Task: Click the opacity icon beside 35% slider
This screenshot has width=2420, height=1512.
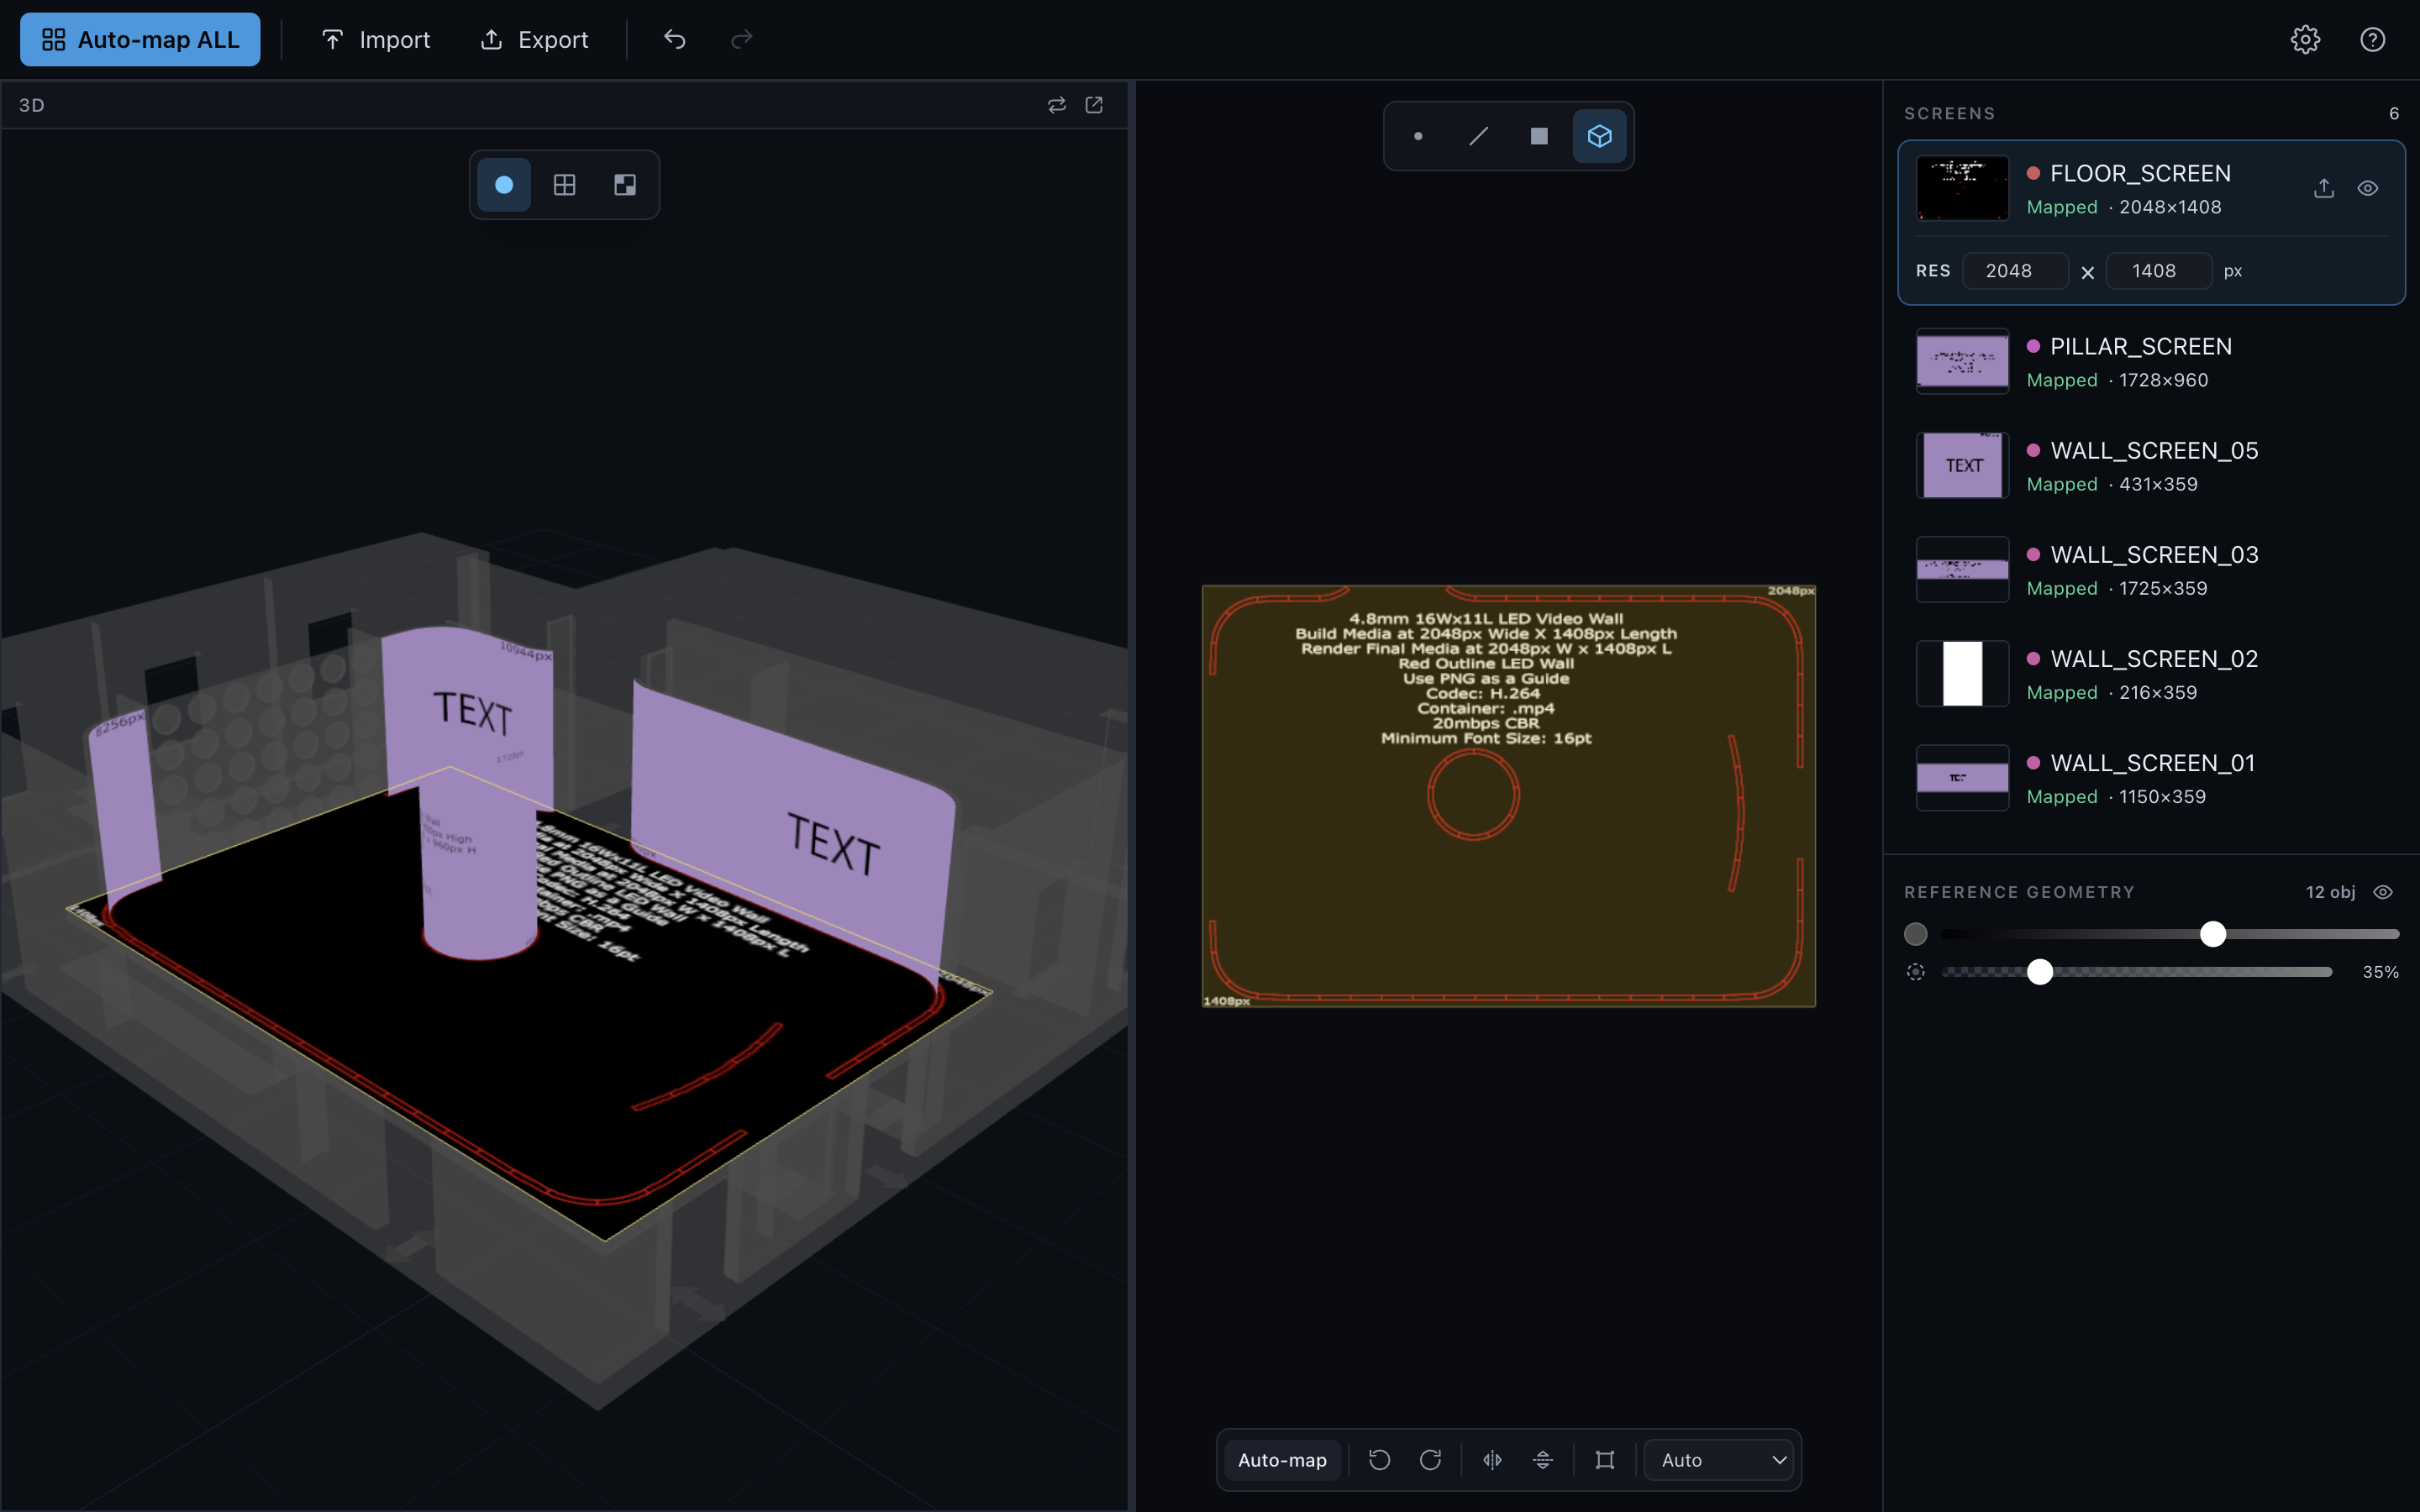Action: (x=1915, y=972)
